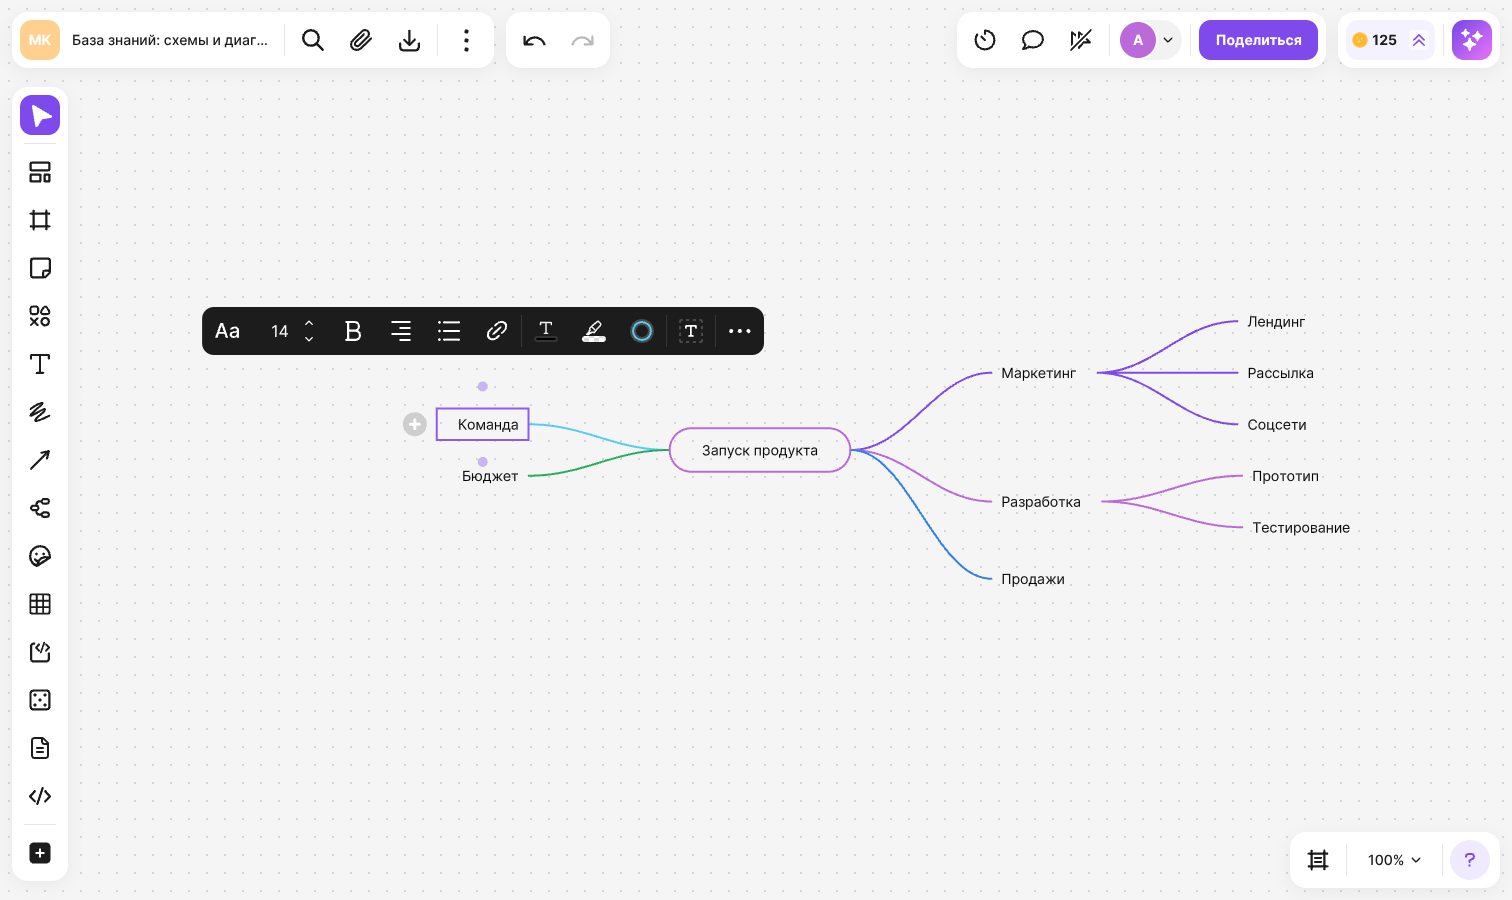Launch the AI sparkle assistant

pyautogui.click(x=1472, y=40)
